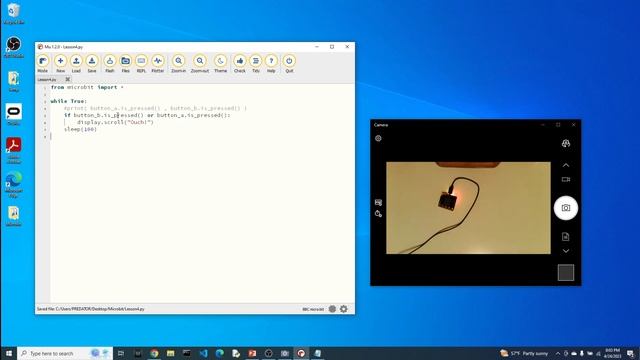640x360 pixels.
Task: Click the Camera live preview image
Action: pos(468,208)
